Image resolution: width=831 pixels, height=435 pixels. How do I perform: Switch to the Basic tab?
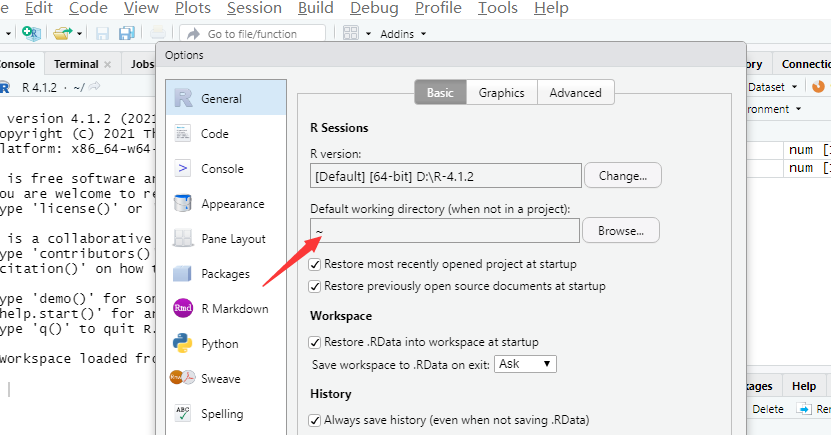point(440,93)
